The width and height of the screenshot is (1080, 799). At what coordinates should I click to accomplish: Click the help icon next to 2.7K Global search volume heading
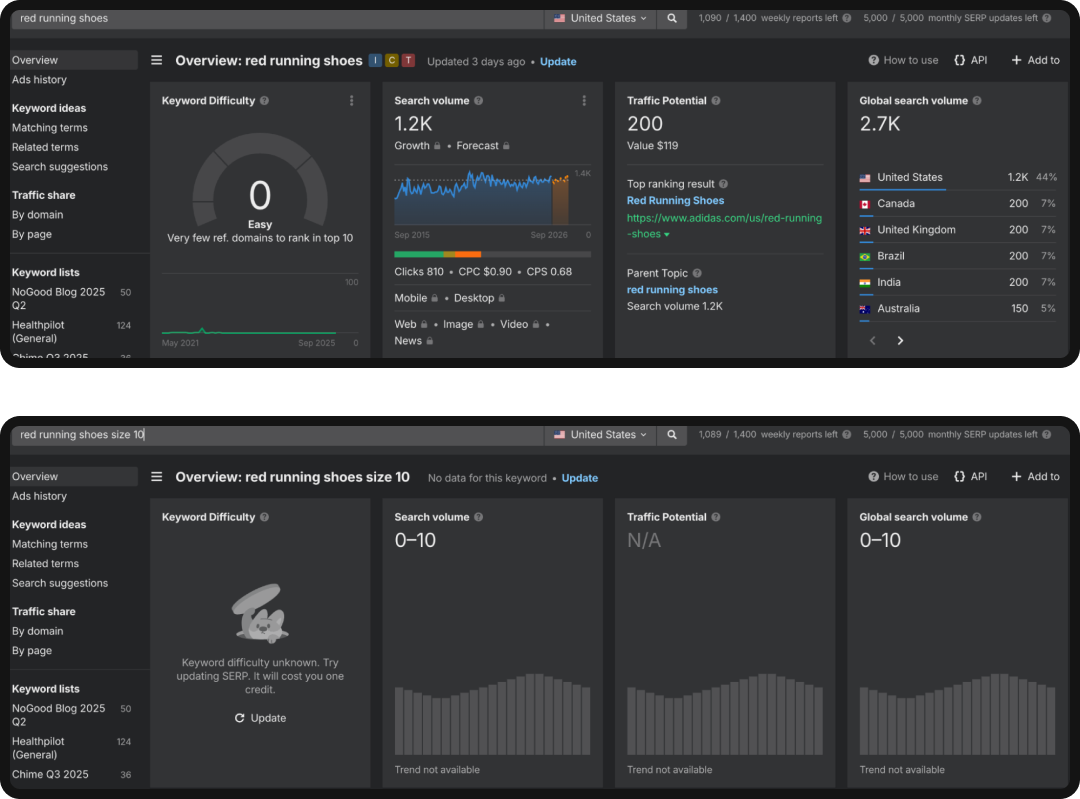click(x=977, y=101)
